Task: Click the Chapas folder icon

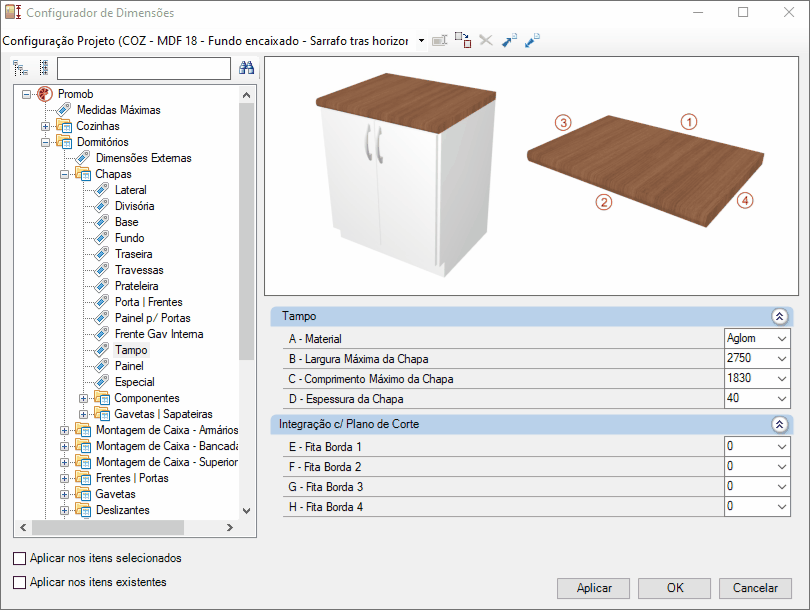Action: [83, 174]
